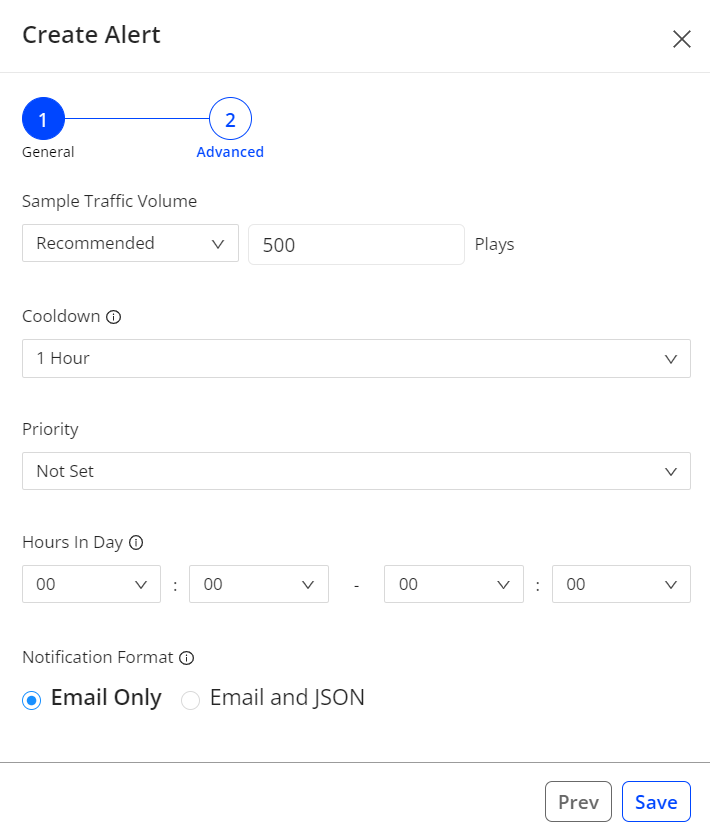
Task: Open the Recommended traffic volume dropdown
Action: click(130, 243)
